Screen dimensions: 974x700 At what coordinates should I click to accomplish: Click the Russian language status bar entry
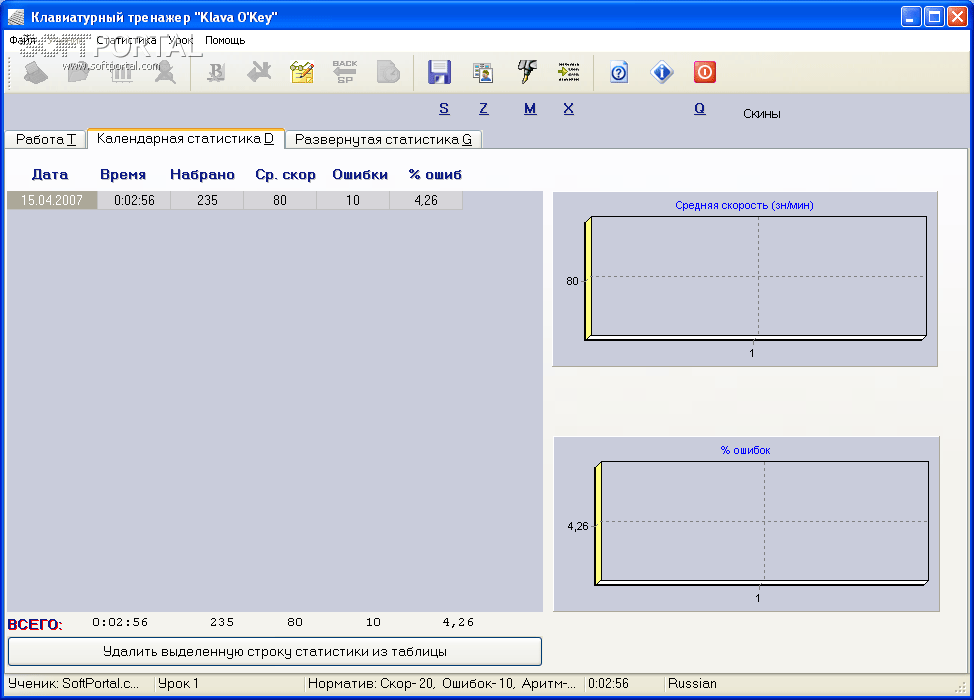pyautogui.click(x=692, y=683)
